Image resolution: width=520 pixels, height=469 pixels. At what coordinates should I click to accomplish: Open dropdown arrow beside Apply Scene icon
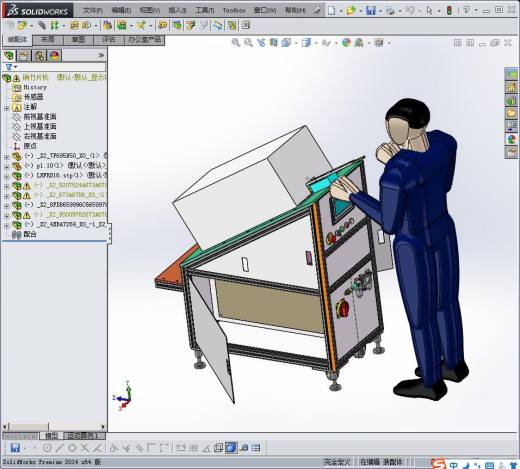369,43
